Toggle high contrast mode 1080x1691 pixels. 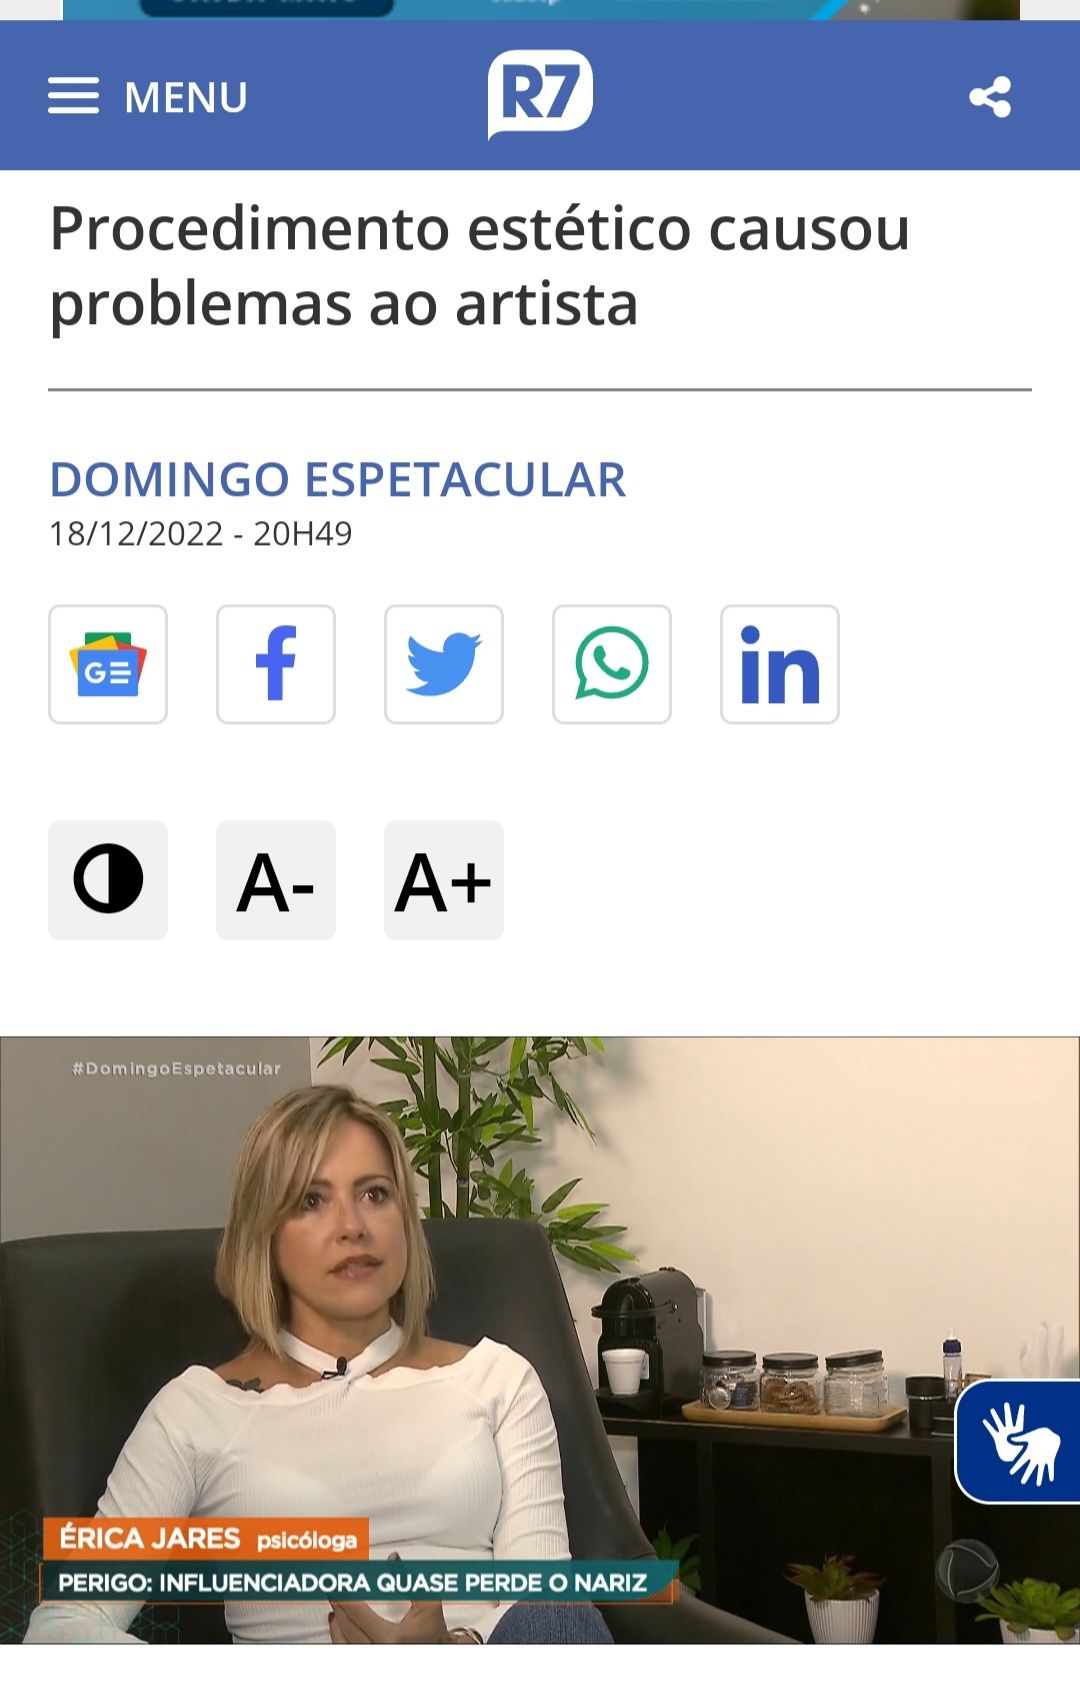click(x=108, y=880)
